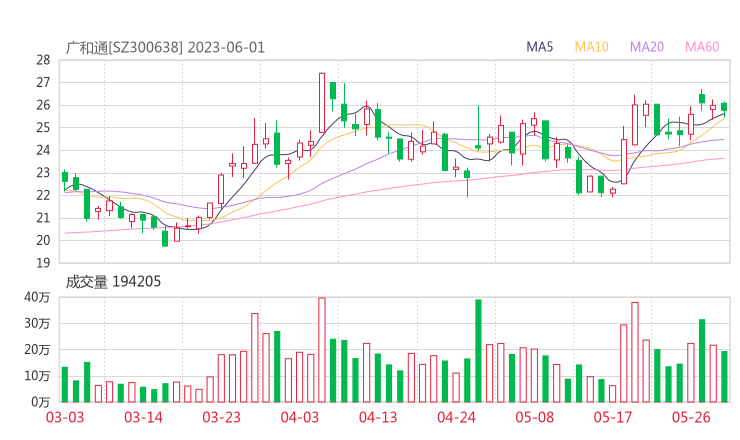740x440 pixels.
Task: Click the price axis label 24
Action: 43,150
